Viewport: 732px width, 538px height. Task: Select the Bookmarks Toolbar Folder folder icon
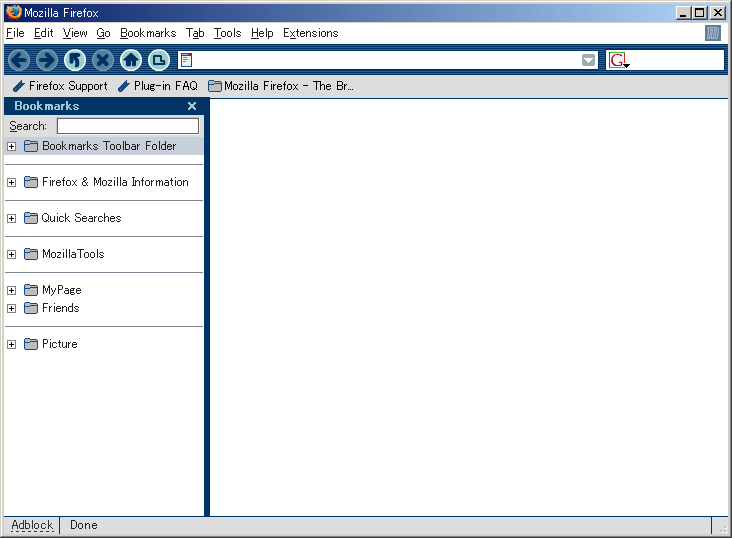pos(31,146)
